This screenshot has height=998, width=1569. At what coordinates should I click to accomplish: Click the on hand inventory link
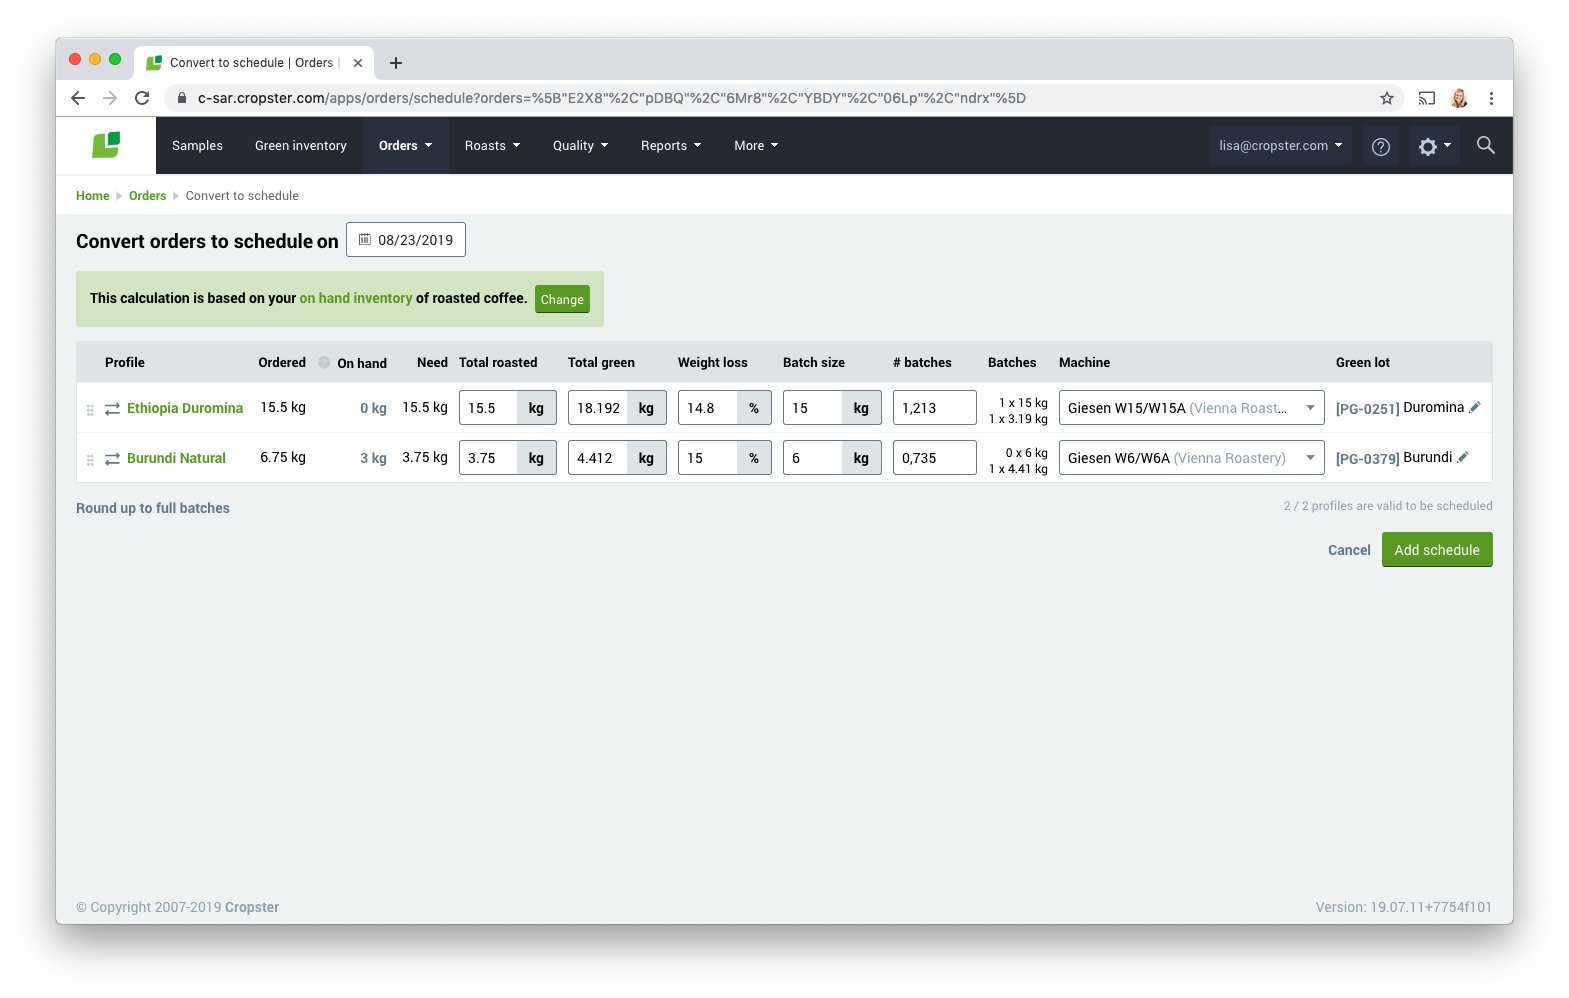coord(356,298)
